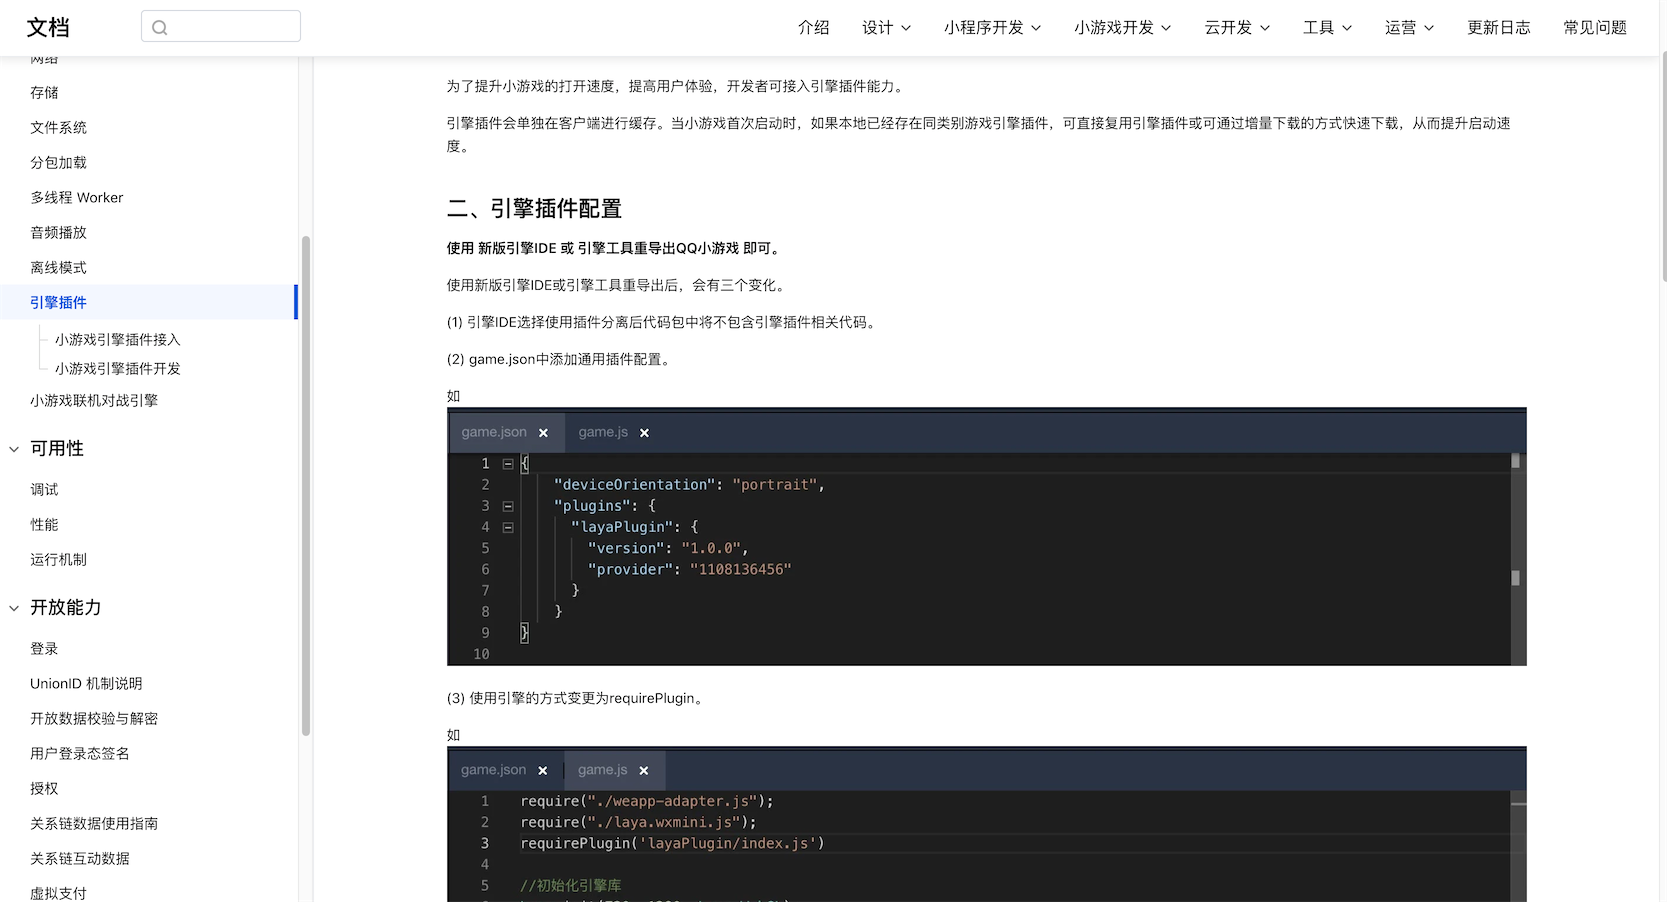This screenshot has width=1667, height=902.
Task: Open the 介绍 nav item
Action: tap(814, 27)
